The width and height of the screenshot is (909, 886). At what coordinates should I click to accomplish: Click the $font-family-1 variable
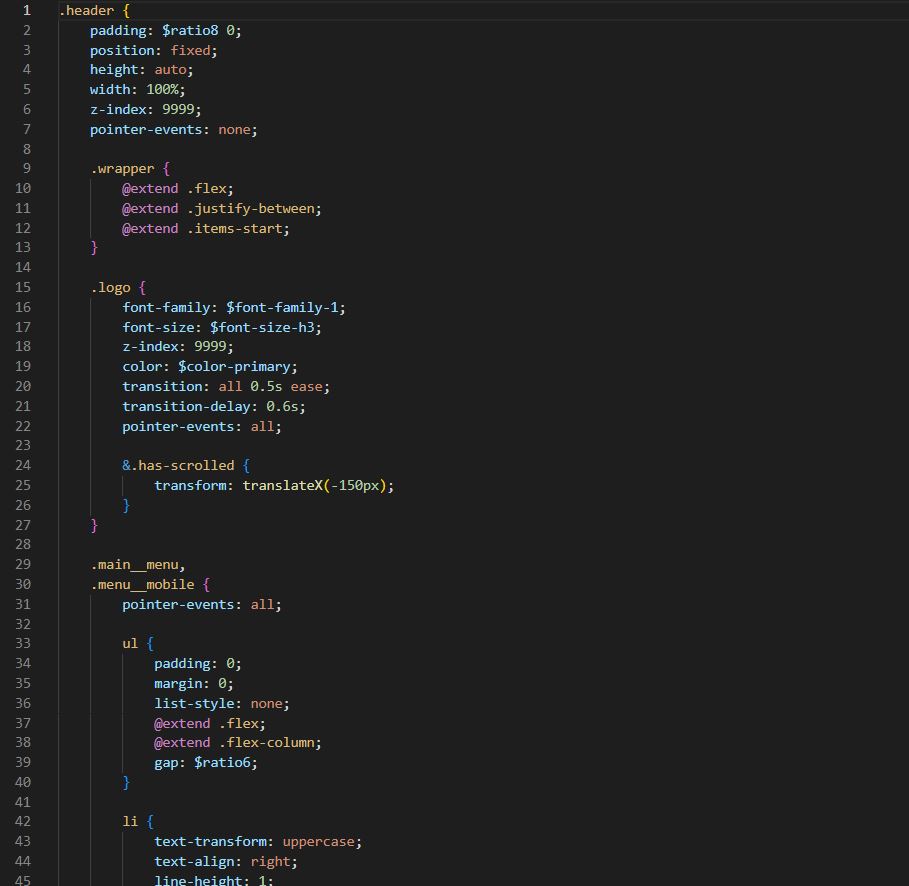point(284,308)
